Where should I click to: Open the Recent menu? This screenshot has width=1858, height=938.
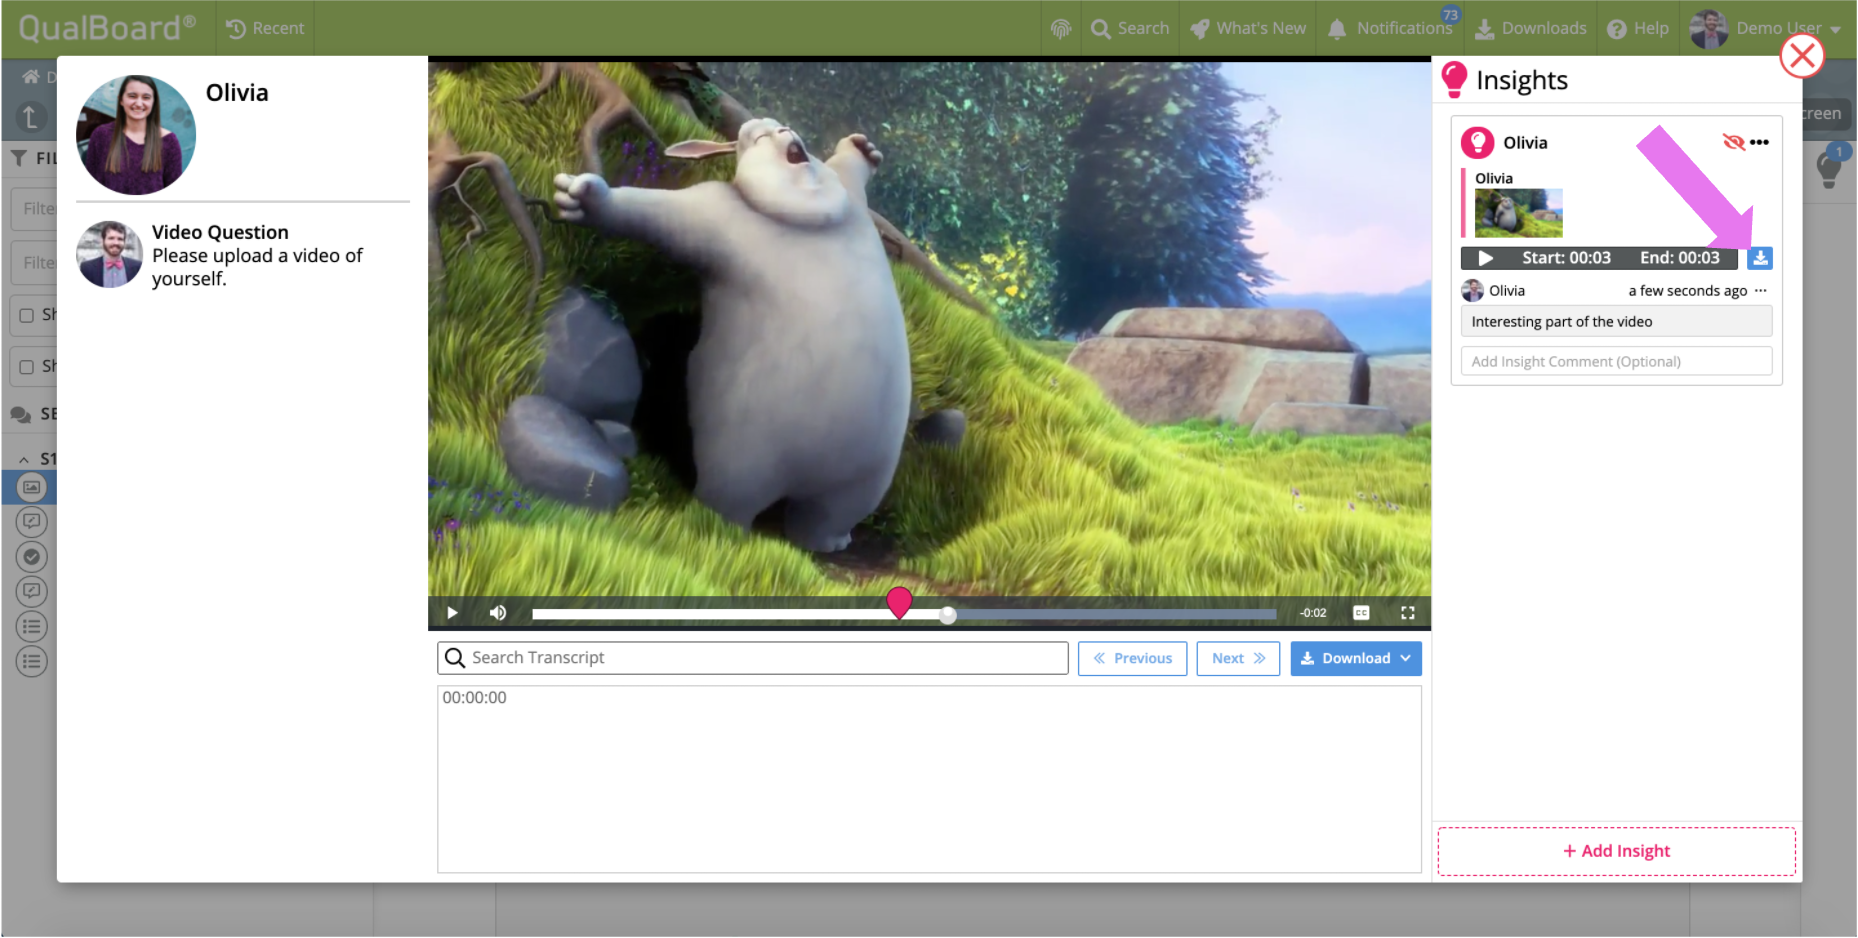tap(265, 28)
